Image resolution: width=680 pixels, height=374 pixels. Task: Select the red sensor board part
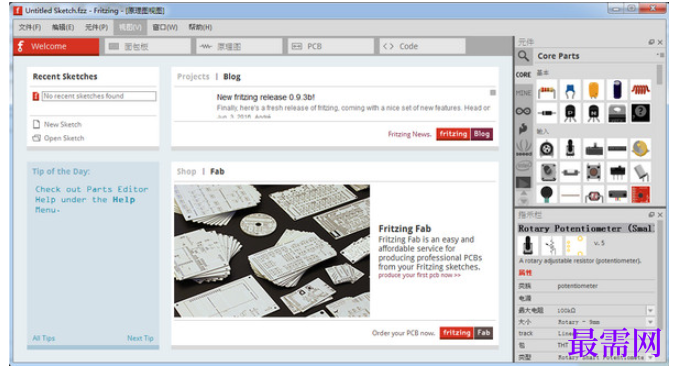[x=641, y=194]
